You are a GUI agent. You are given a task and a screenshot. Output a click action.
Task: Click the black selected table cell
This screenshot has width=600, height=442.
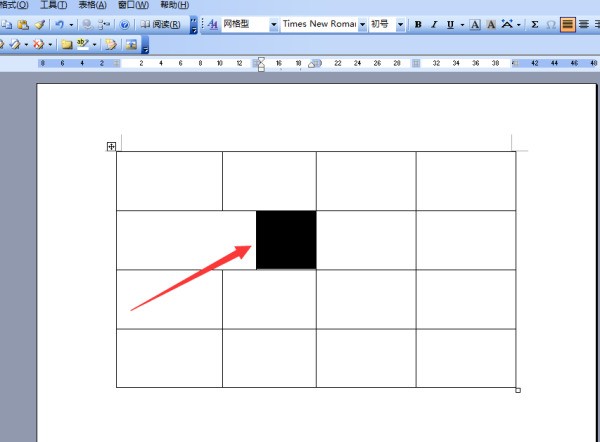click(x=286, y=240)
